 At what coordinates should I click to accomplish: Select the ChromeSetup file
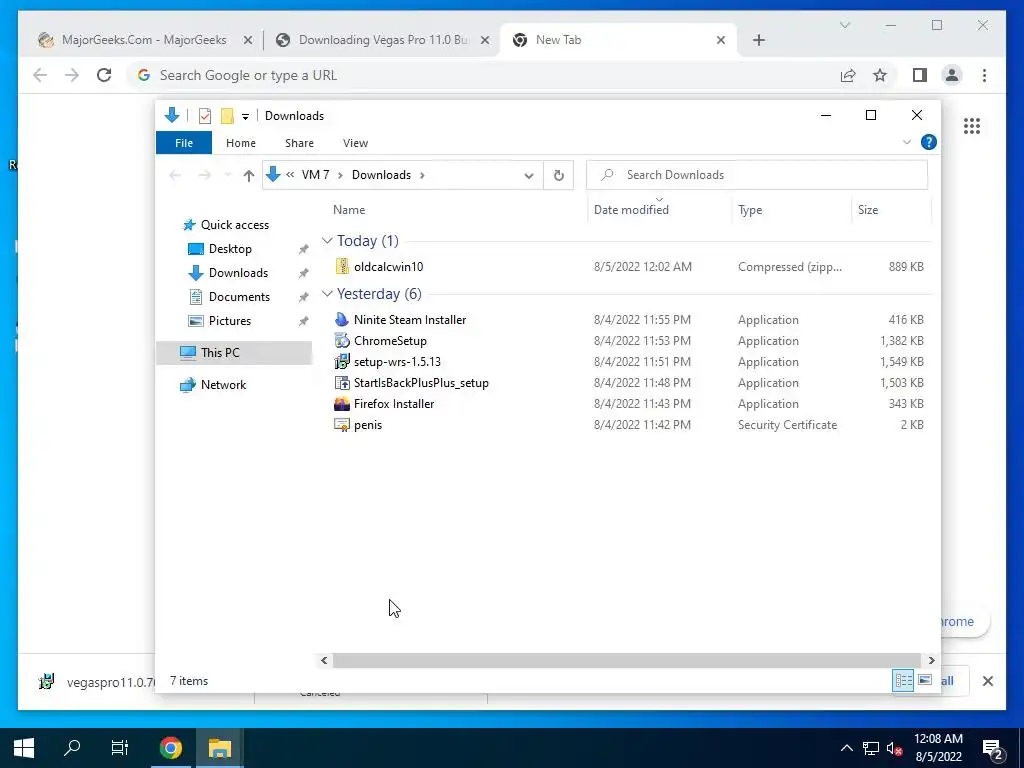tap(390, 341)
